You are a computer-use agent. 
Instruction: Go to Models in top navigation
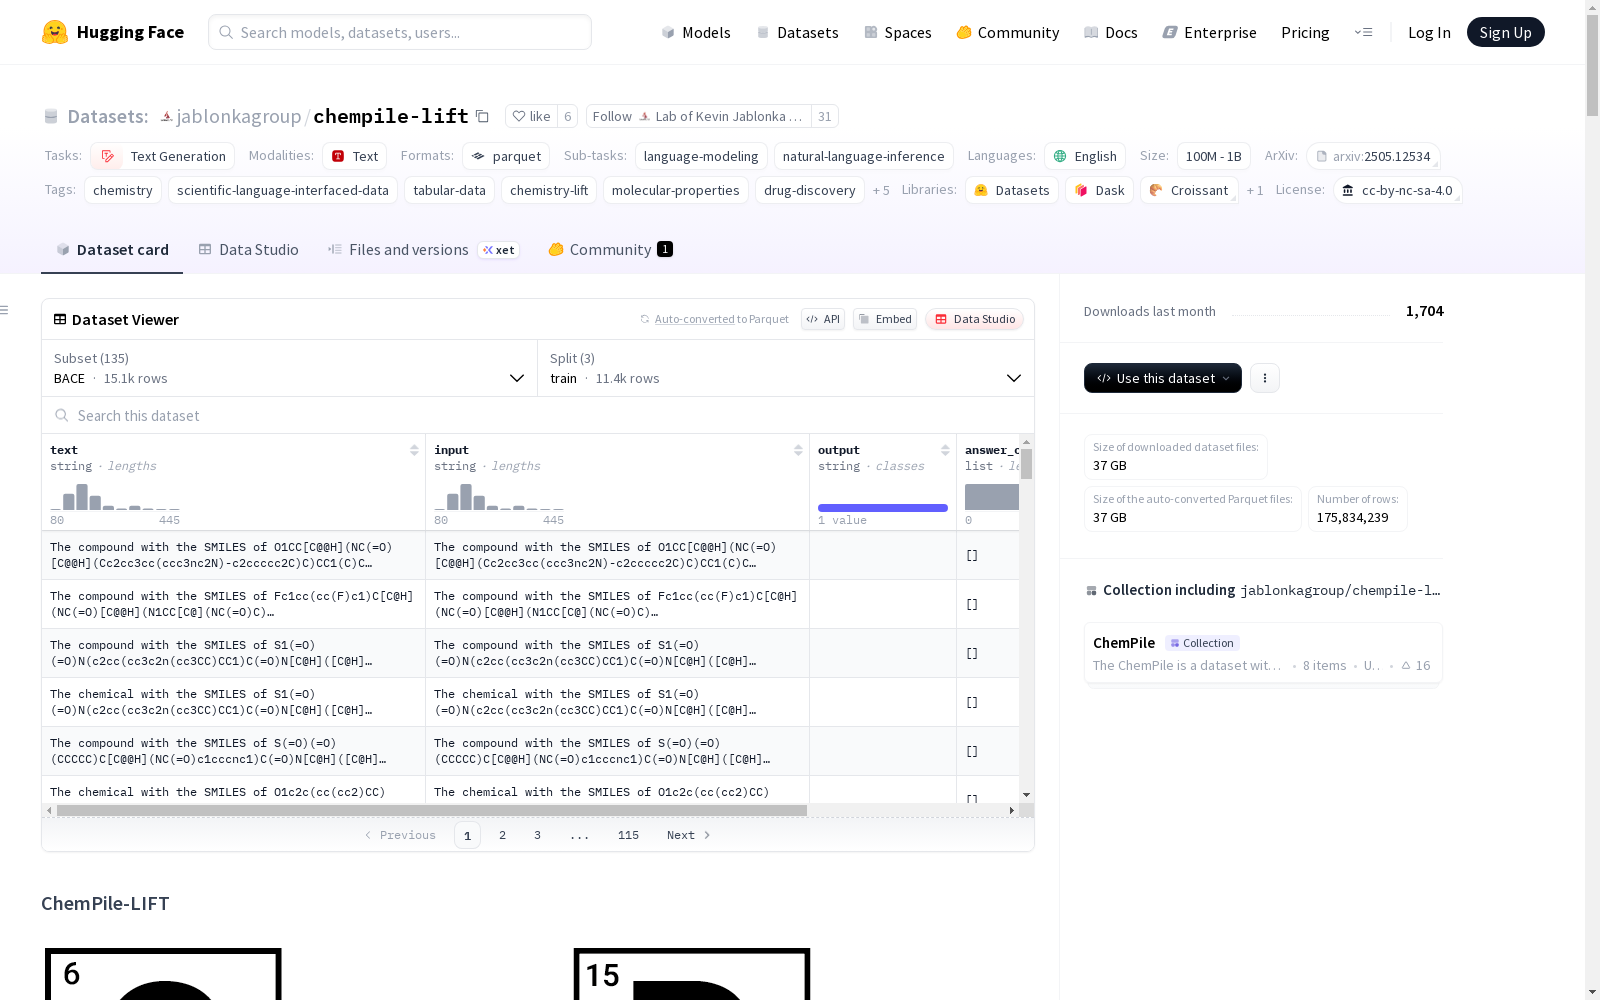696,32
